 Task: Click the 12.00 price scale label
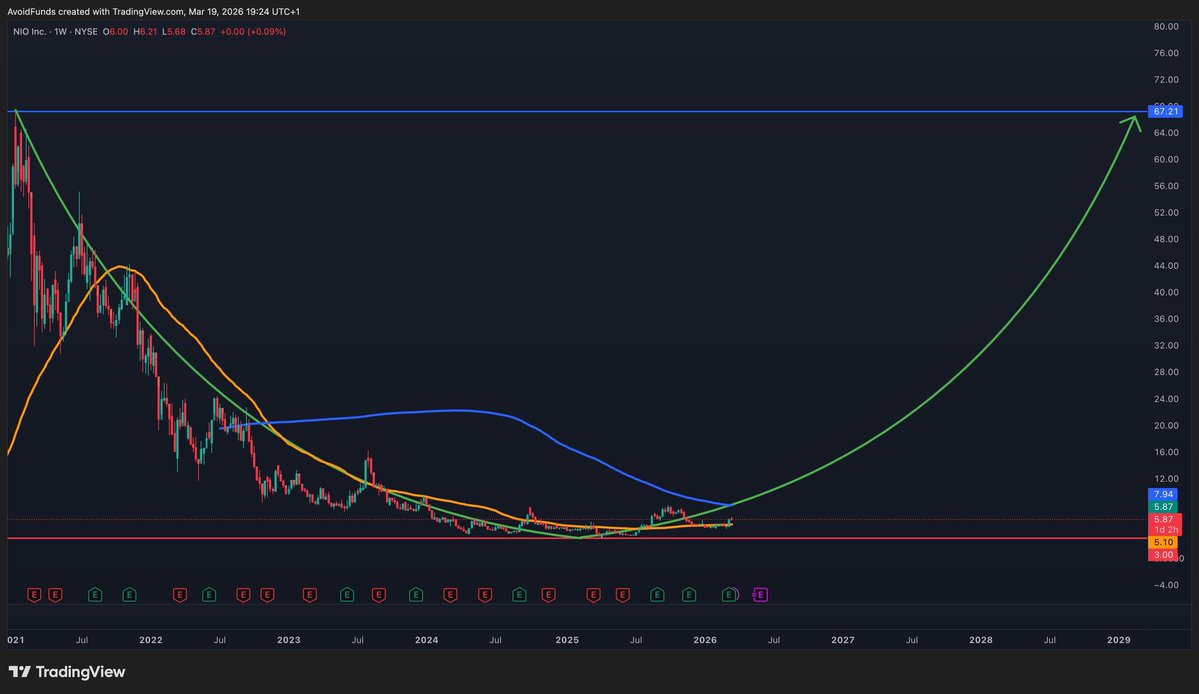click(1166, 479)
